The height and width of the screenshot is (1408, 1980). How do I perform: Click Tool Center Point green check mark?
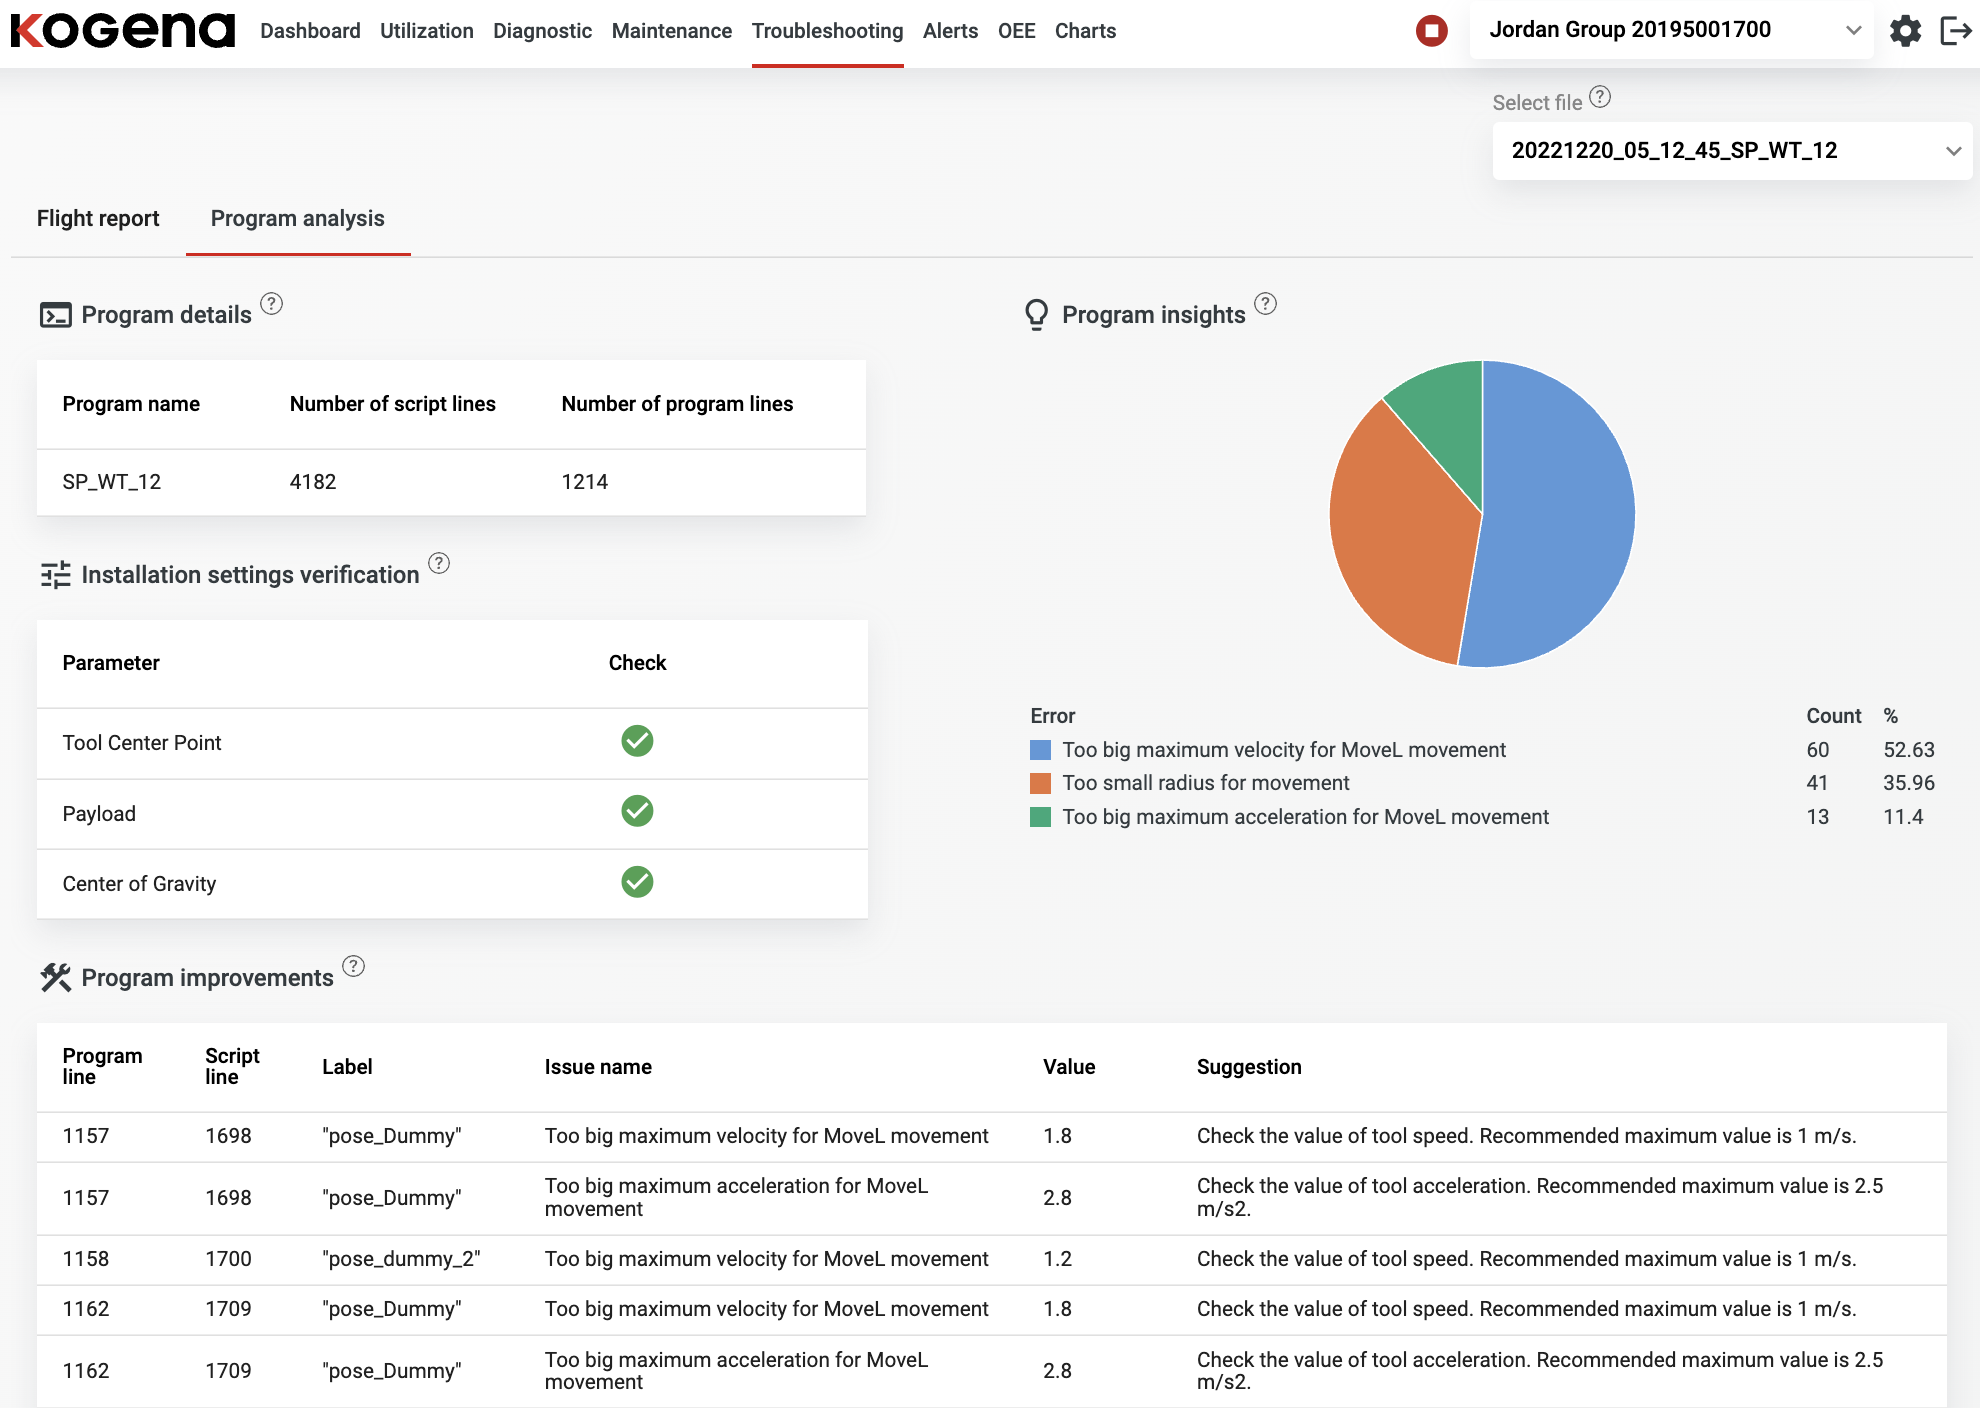[x=637, y=741]
